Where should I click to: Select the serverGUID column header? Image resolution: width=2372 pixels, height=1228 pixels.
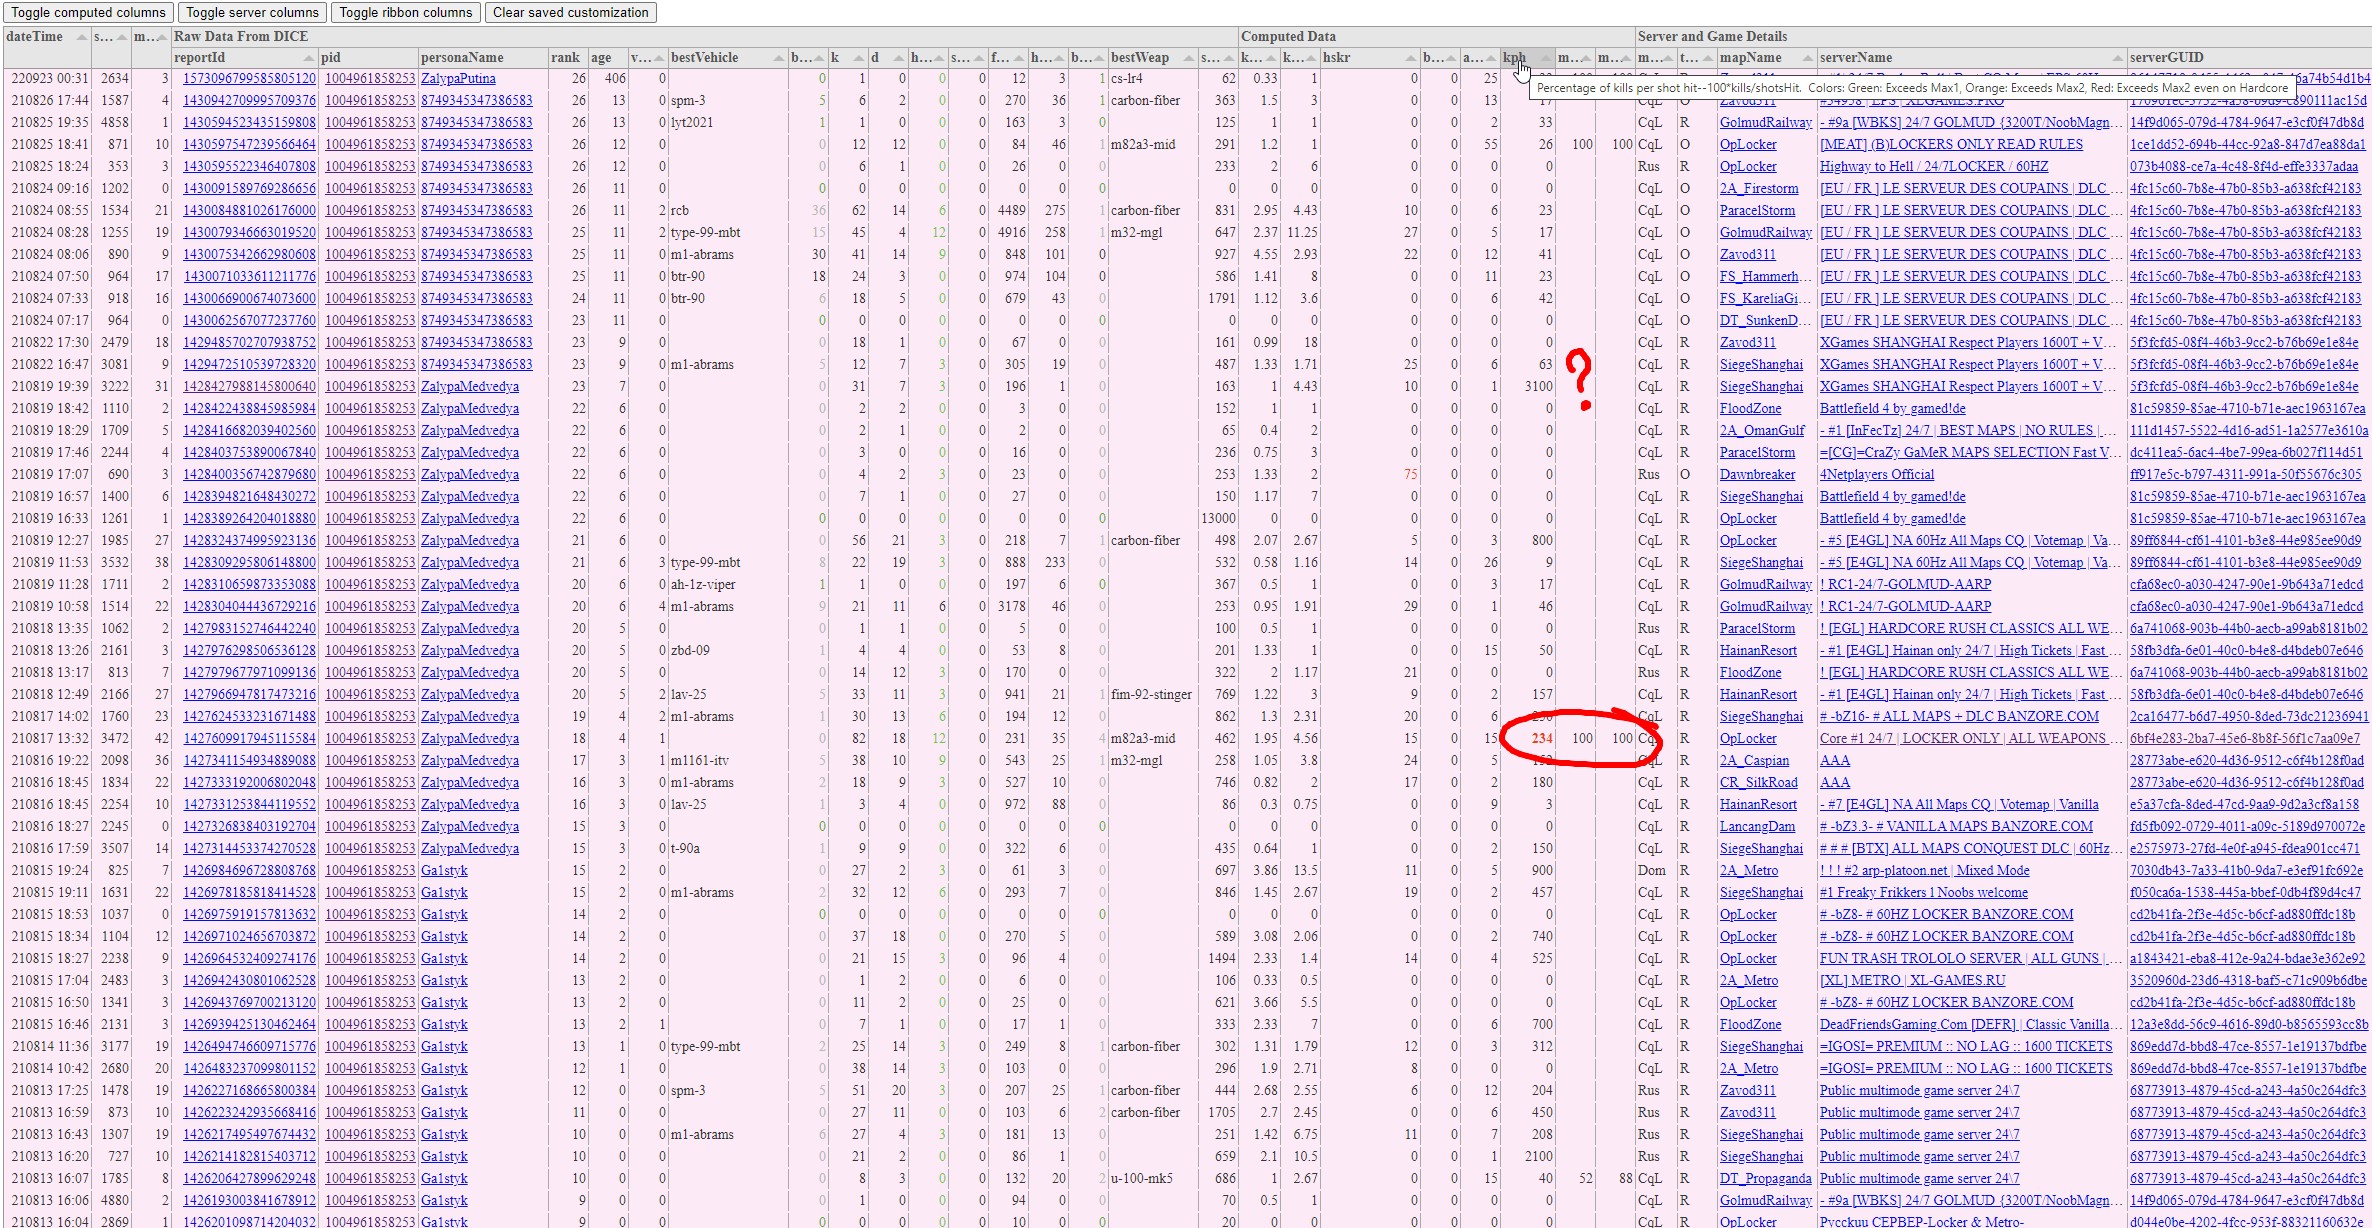[2249, 58]
